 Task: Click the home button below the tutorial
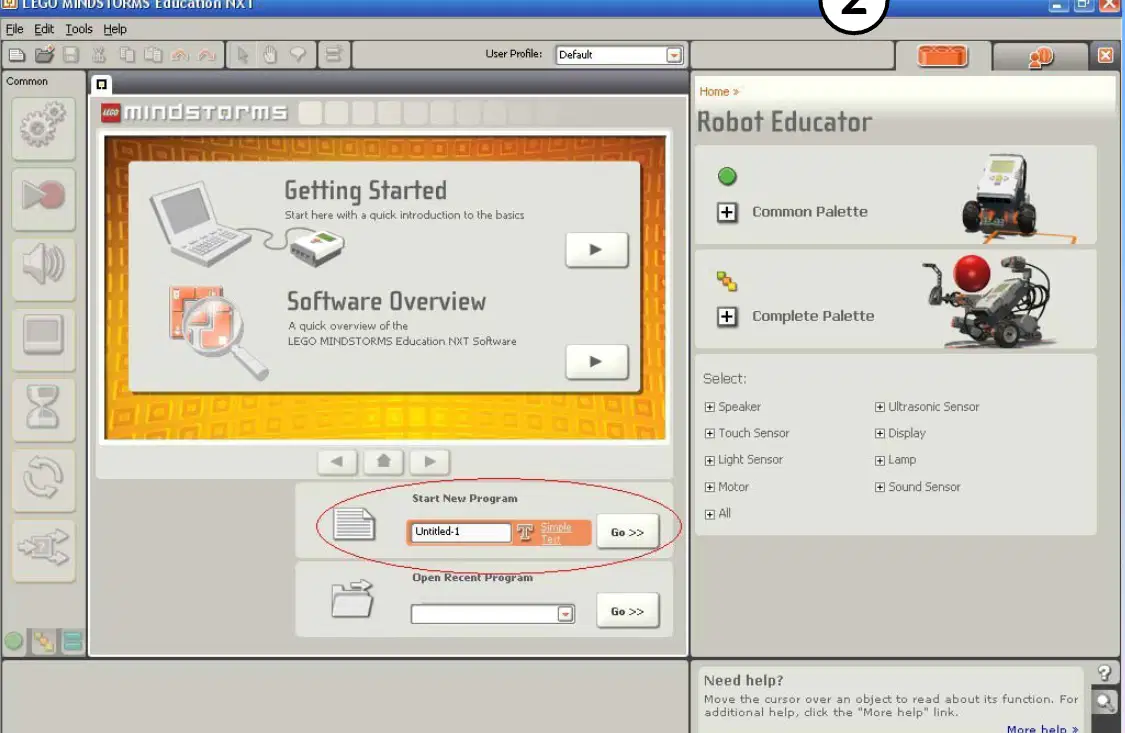pos(384,461)
